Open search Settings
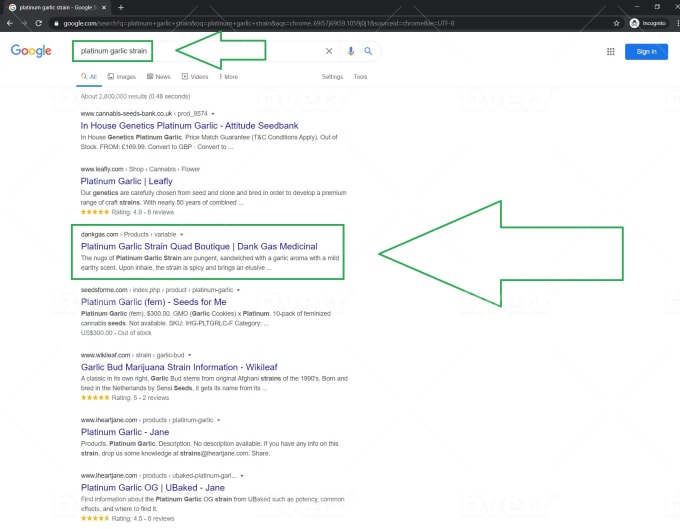The image size is (680, 529). click(332, 77)
